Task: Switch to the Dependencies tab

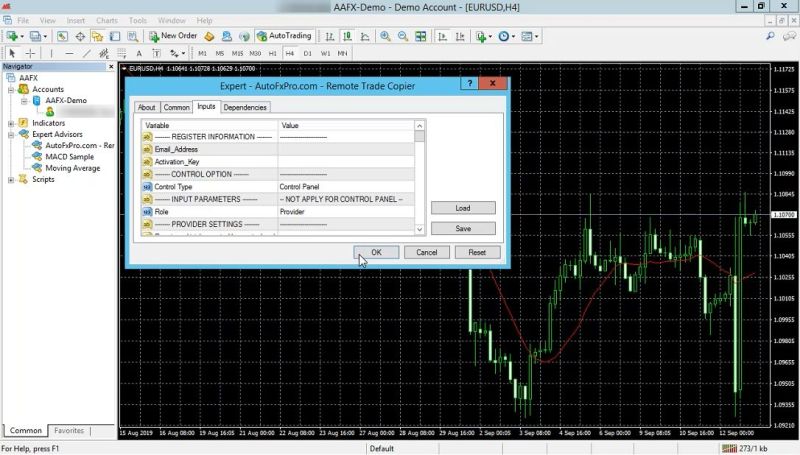Action: [x=244, y=107]
